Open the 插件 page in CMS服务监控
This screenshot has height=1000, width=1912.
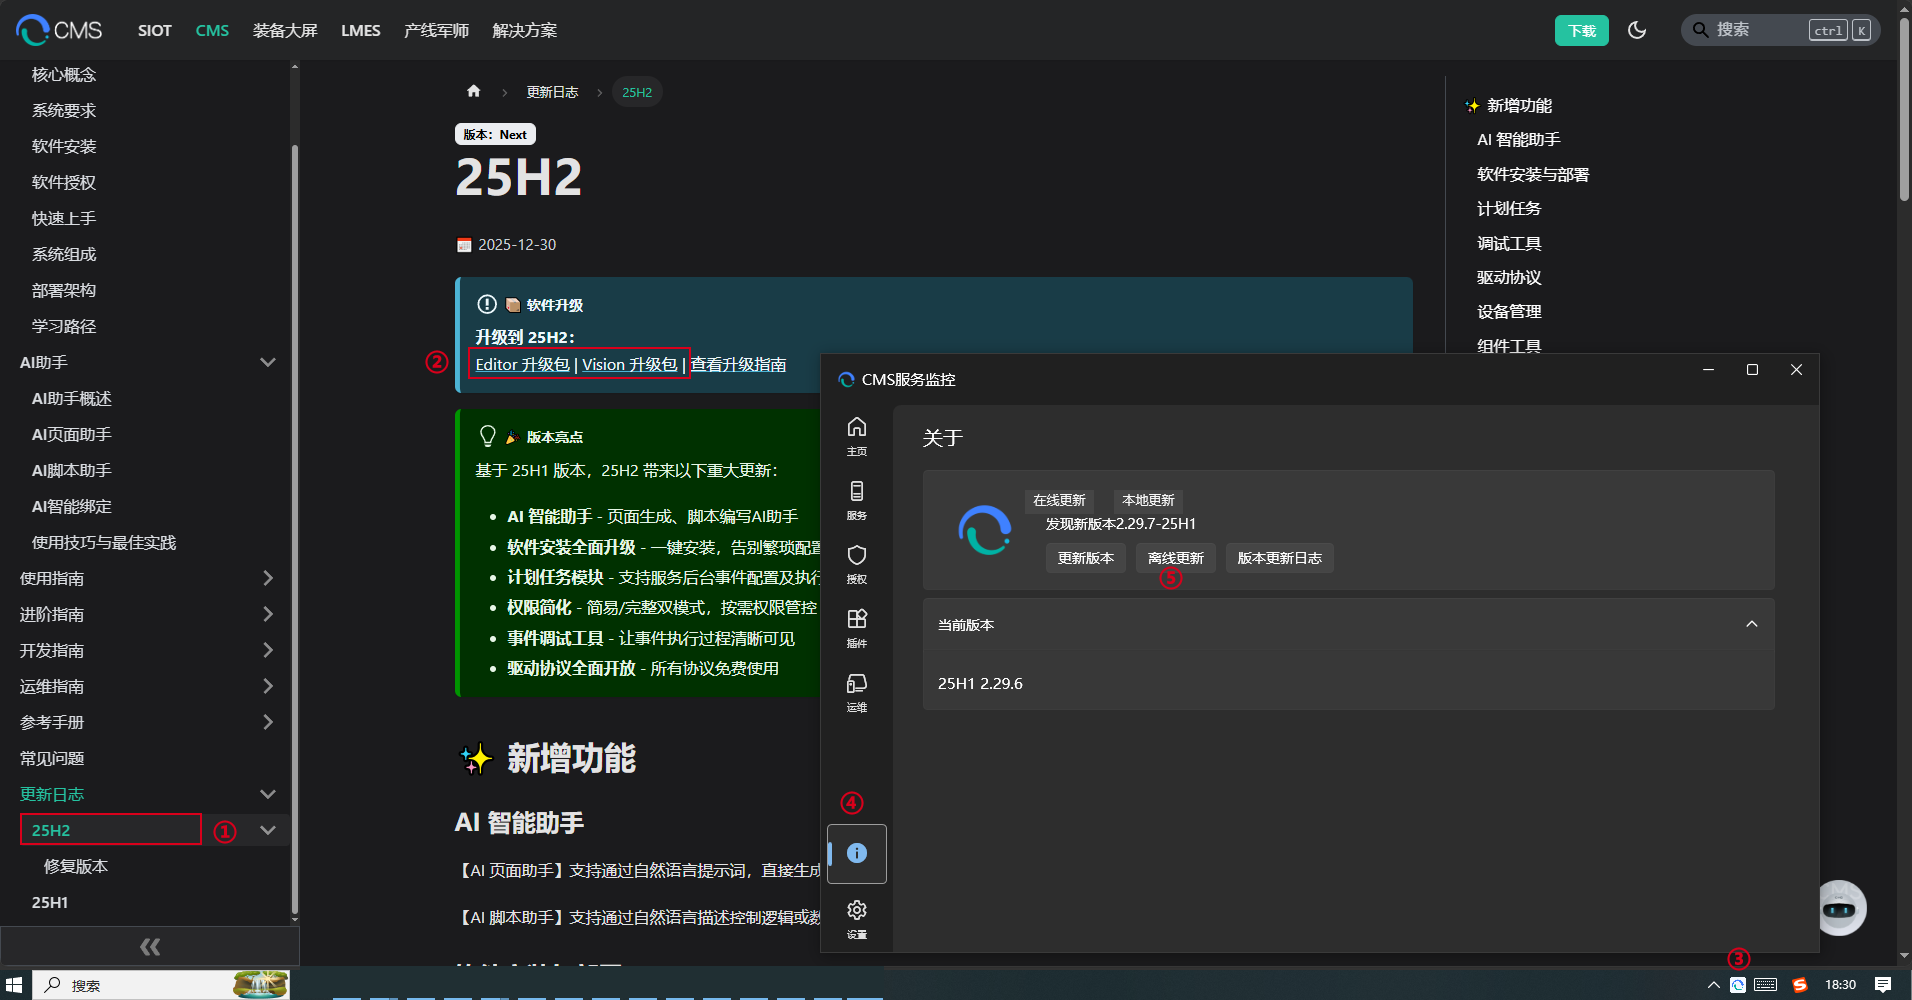click(x=856, y=627)
